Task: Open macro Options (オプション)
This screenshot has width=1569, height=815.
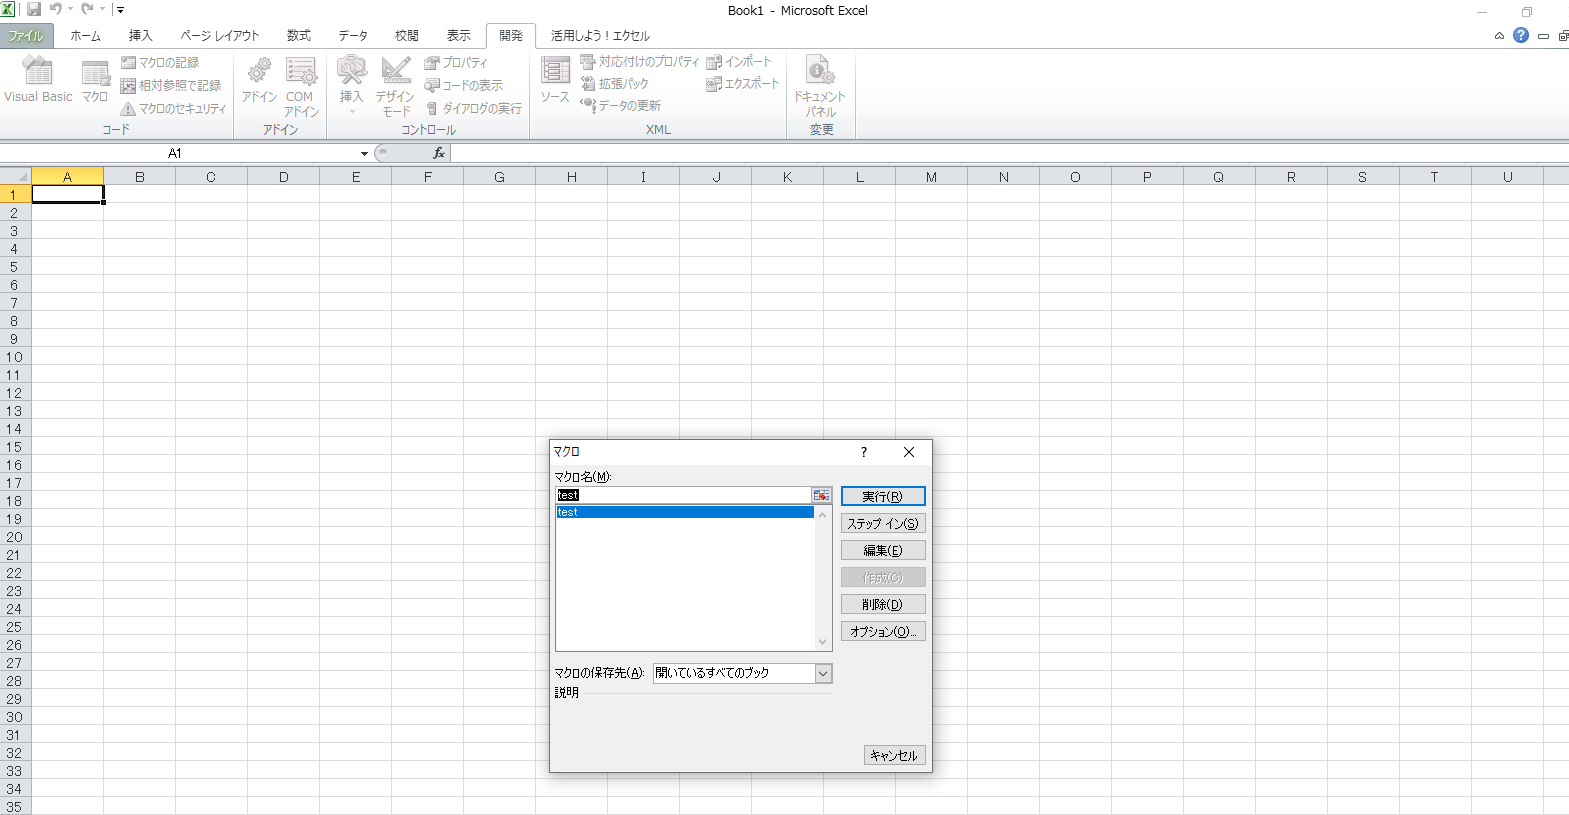Action: (883, 631)
